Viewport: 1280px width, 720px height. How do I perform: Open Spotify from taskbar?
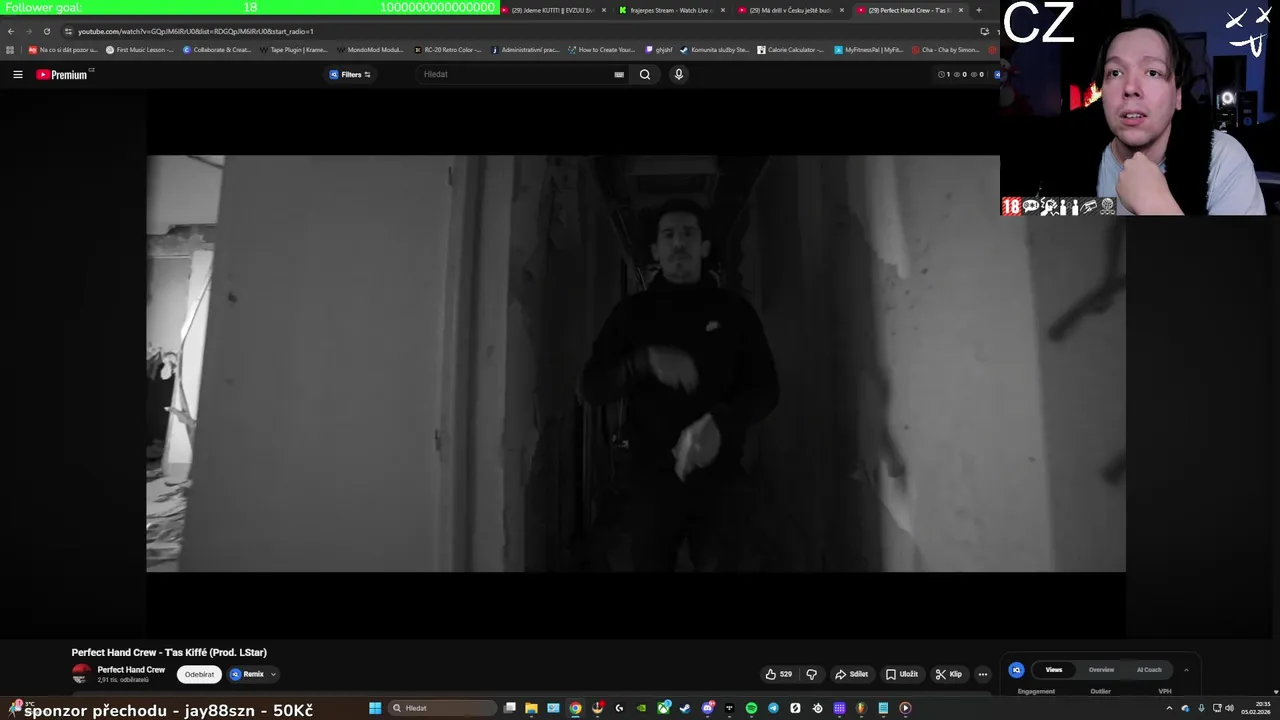[751, 708]
